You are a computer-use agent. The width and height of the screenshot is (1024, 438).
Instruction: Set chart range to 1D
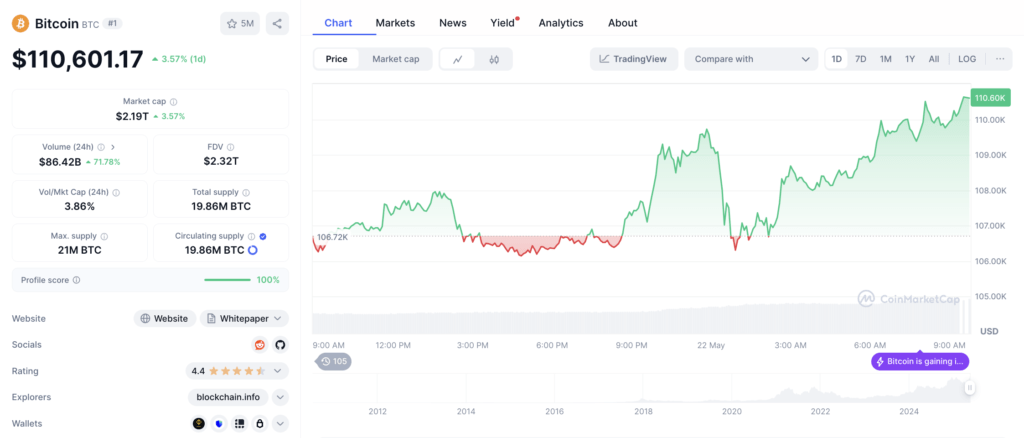click(837, 59)
